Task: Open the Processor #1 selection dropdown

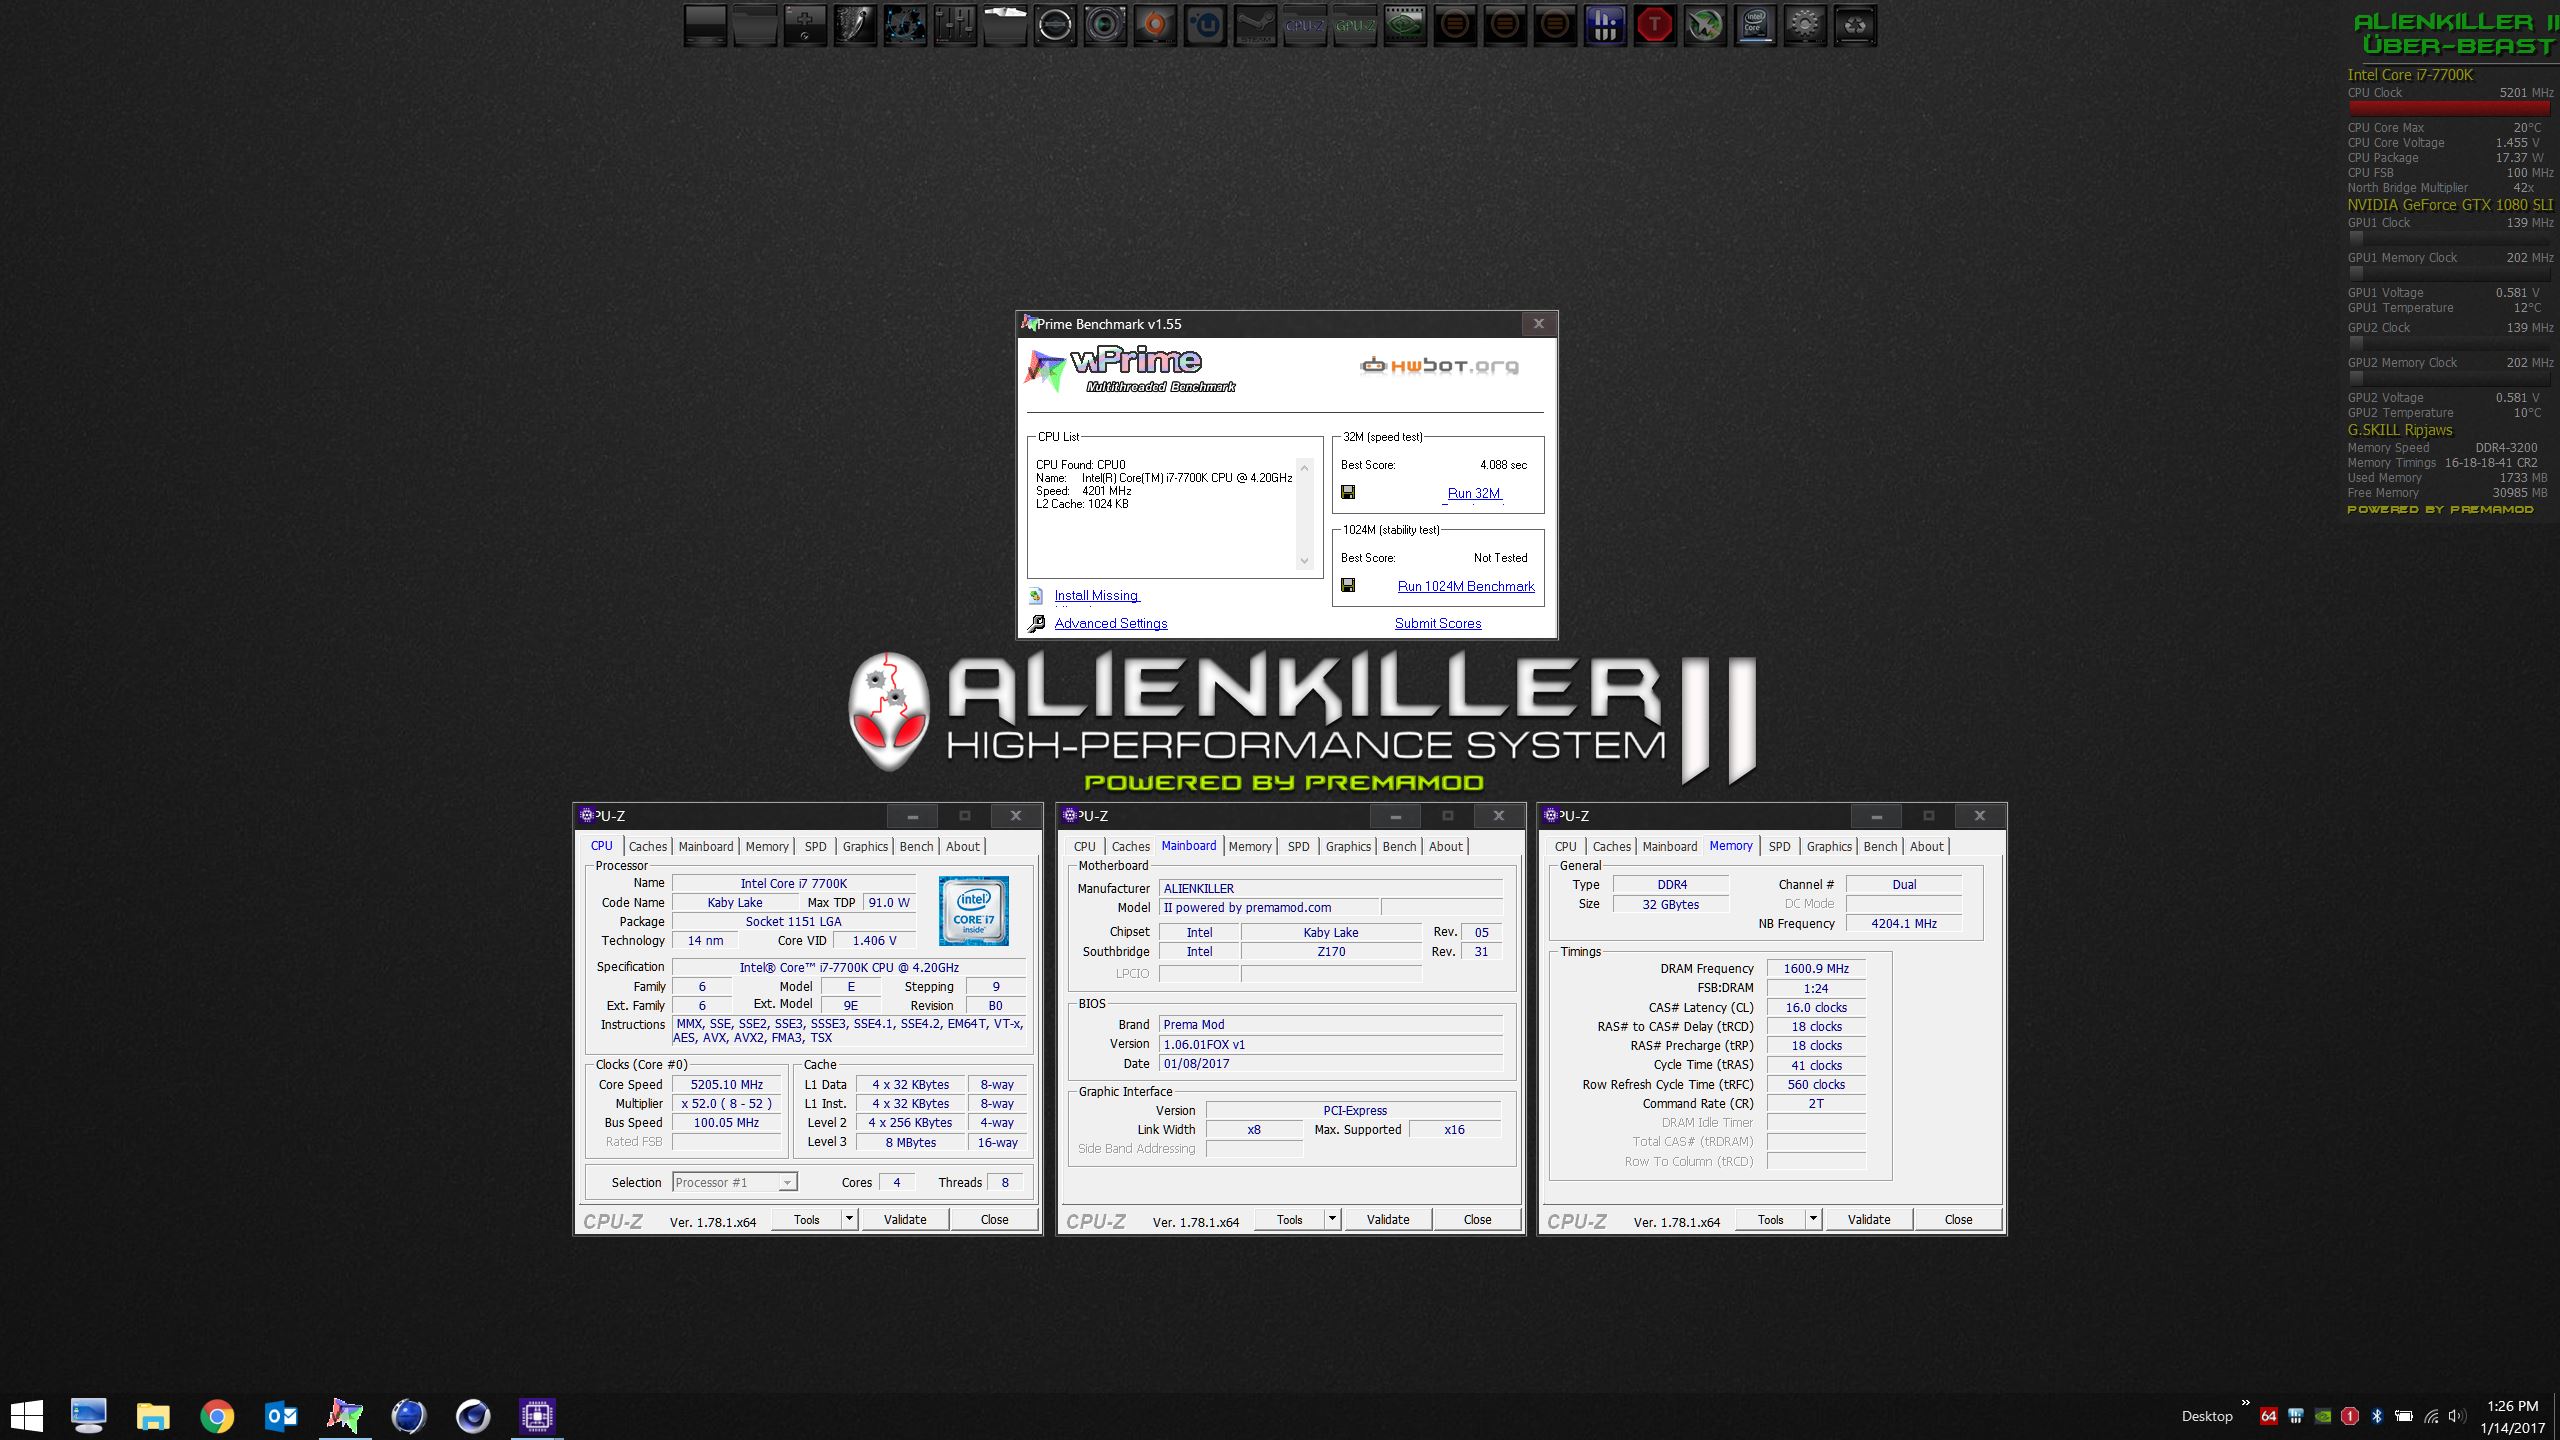Action: tap(787, 1183)
